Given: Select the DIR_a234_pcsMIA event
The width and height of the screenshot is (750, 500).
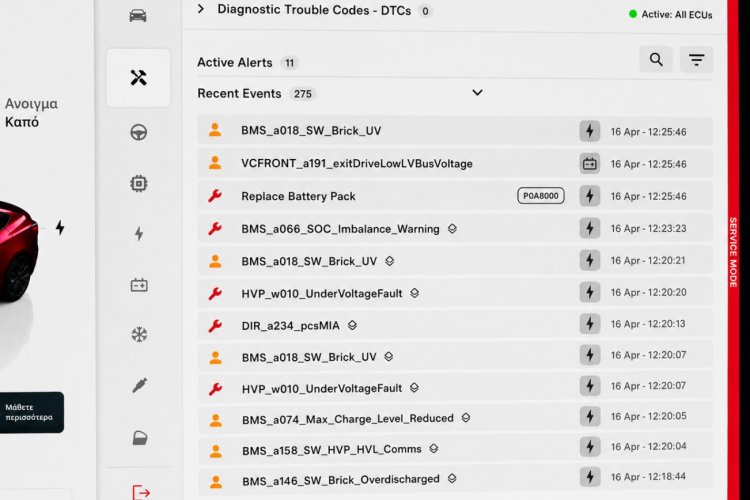Looking at the screenshot, I should [455, 325].
